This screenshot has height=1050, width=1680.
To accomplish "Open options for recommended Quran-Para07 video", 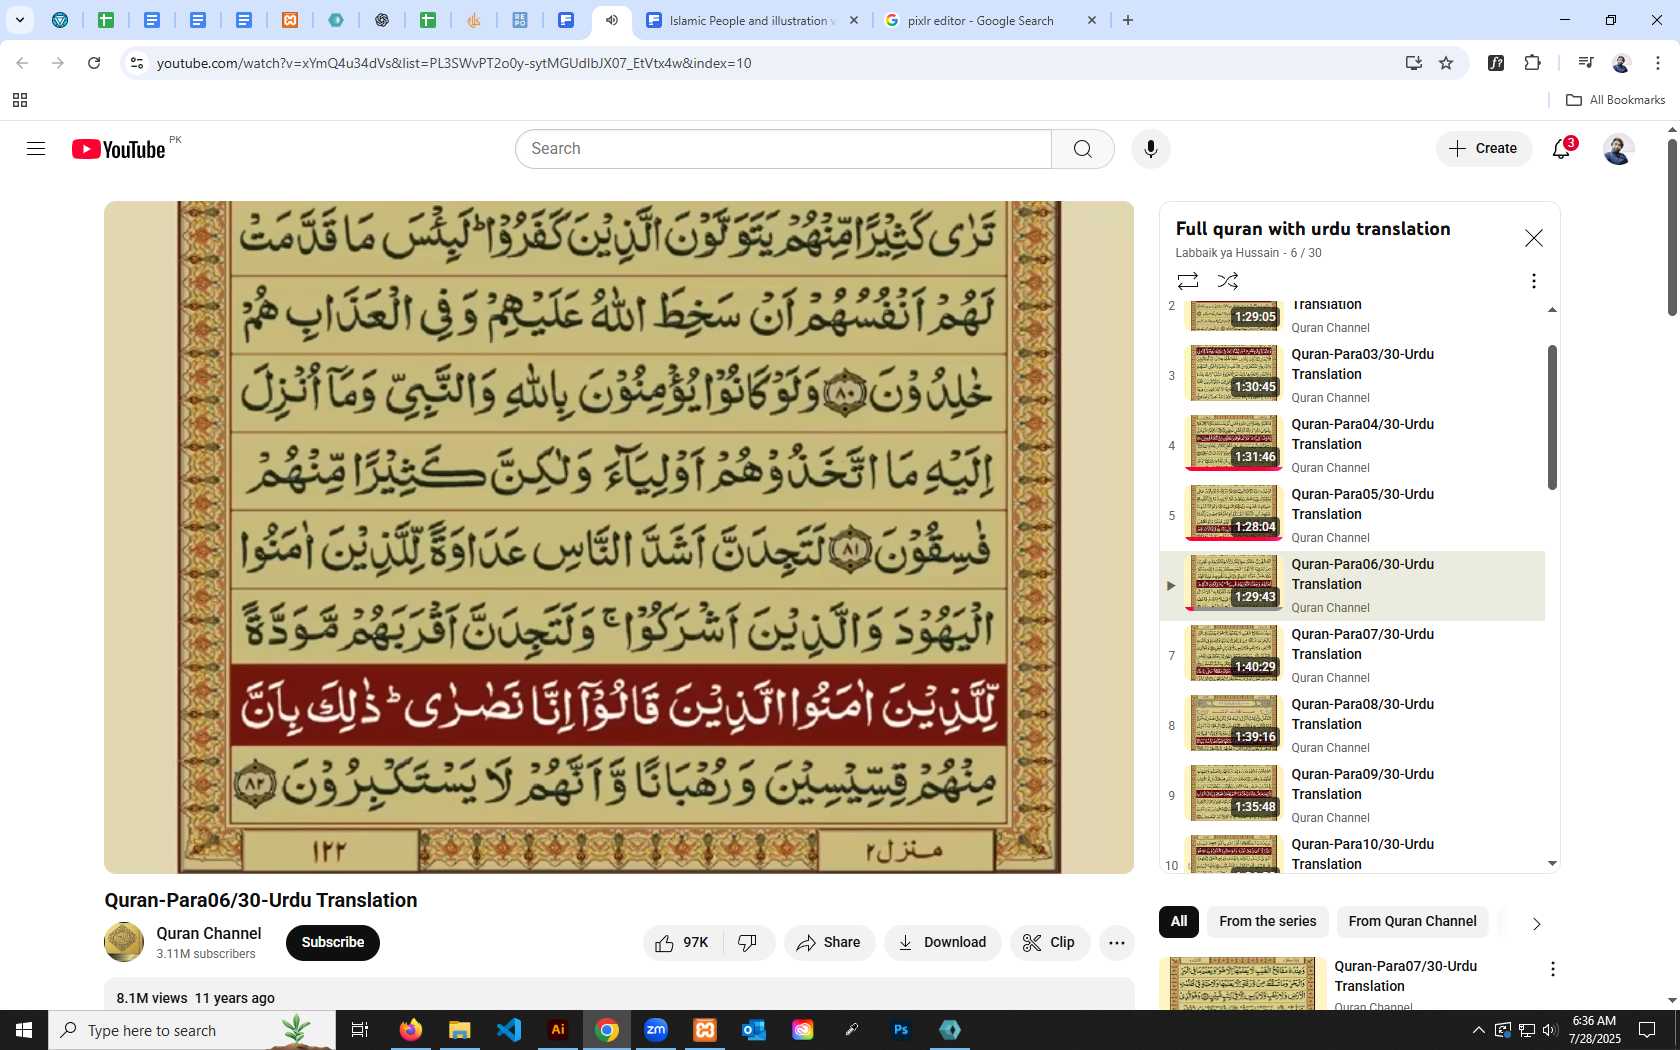I will coord(1552,969).
